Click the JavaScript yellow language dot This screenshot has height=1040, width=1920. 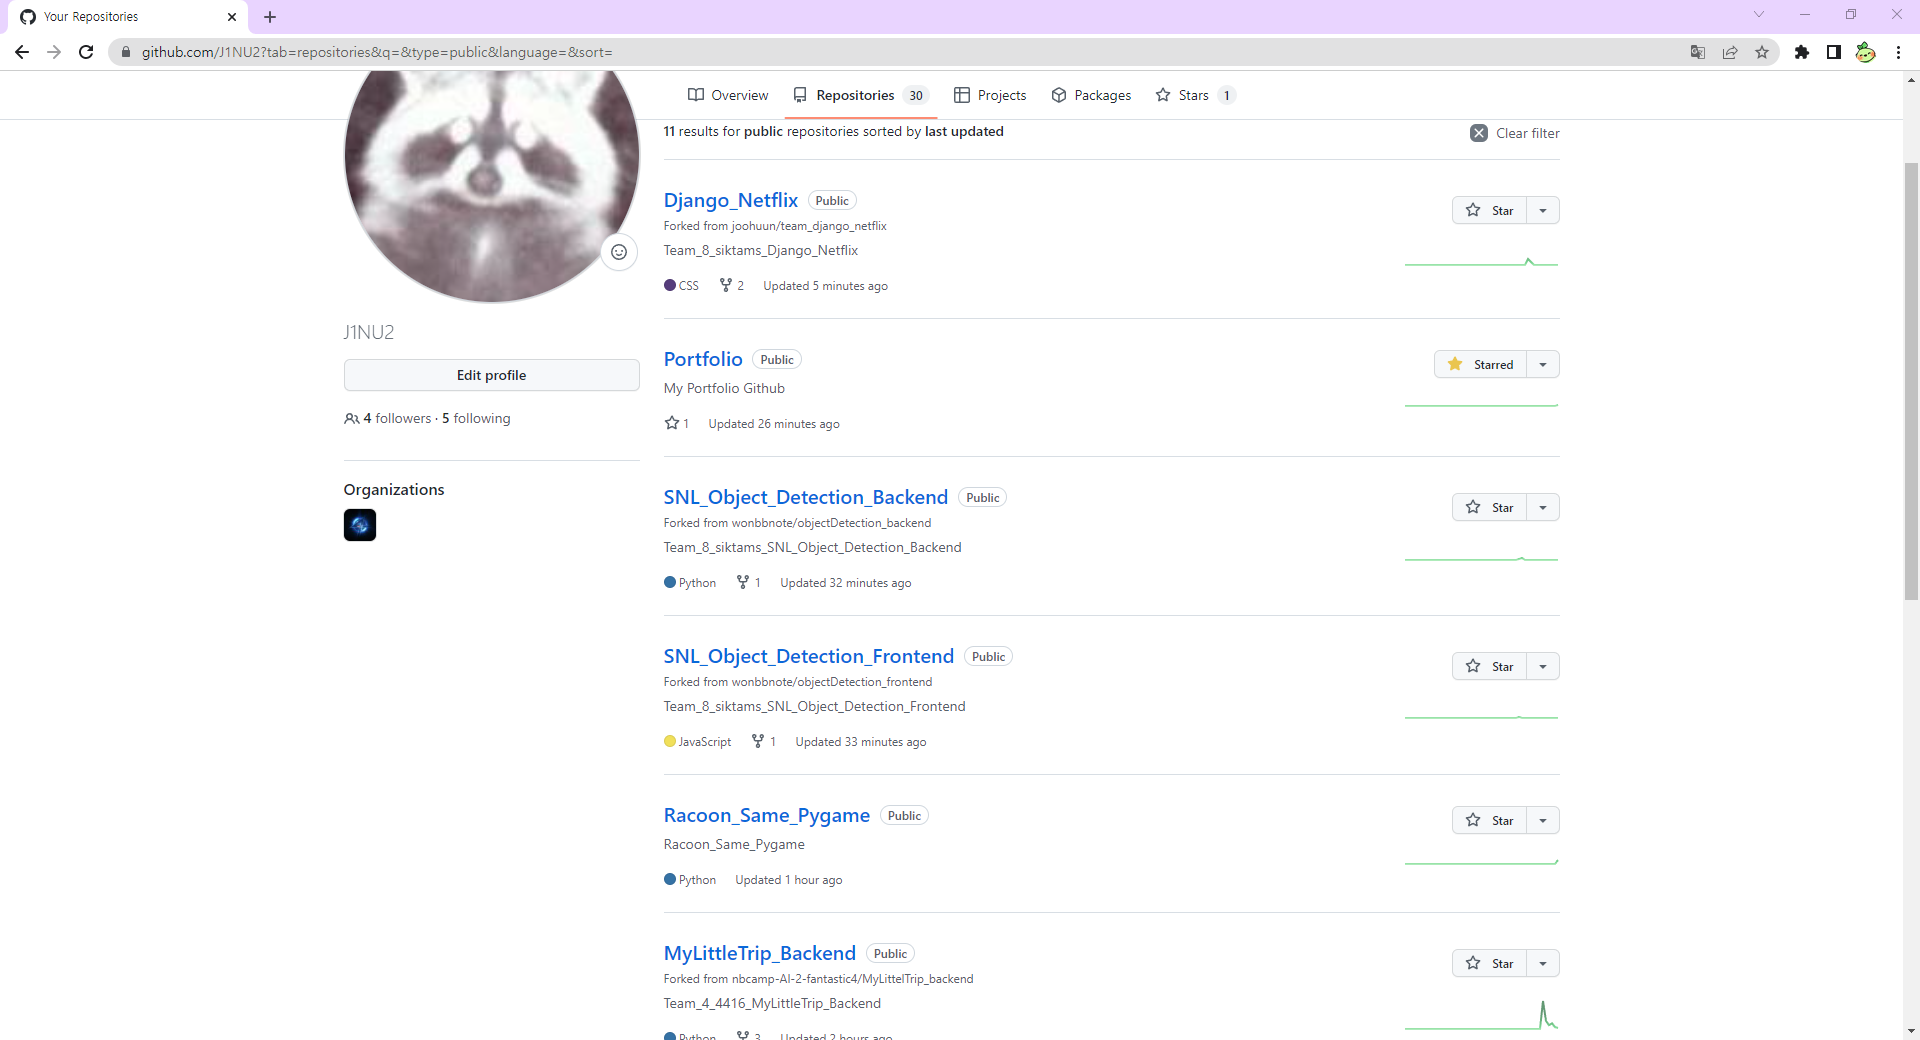(670, 741)
